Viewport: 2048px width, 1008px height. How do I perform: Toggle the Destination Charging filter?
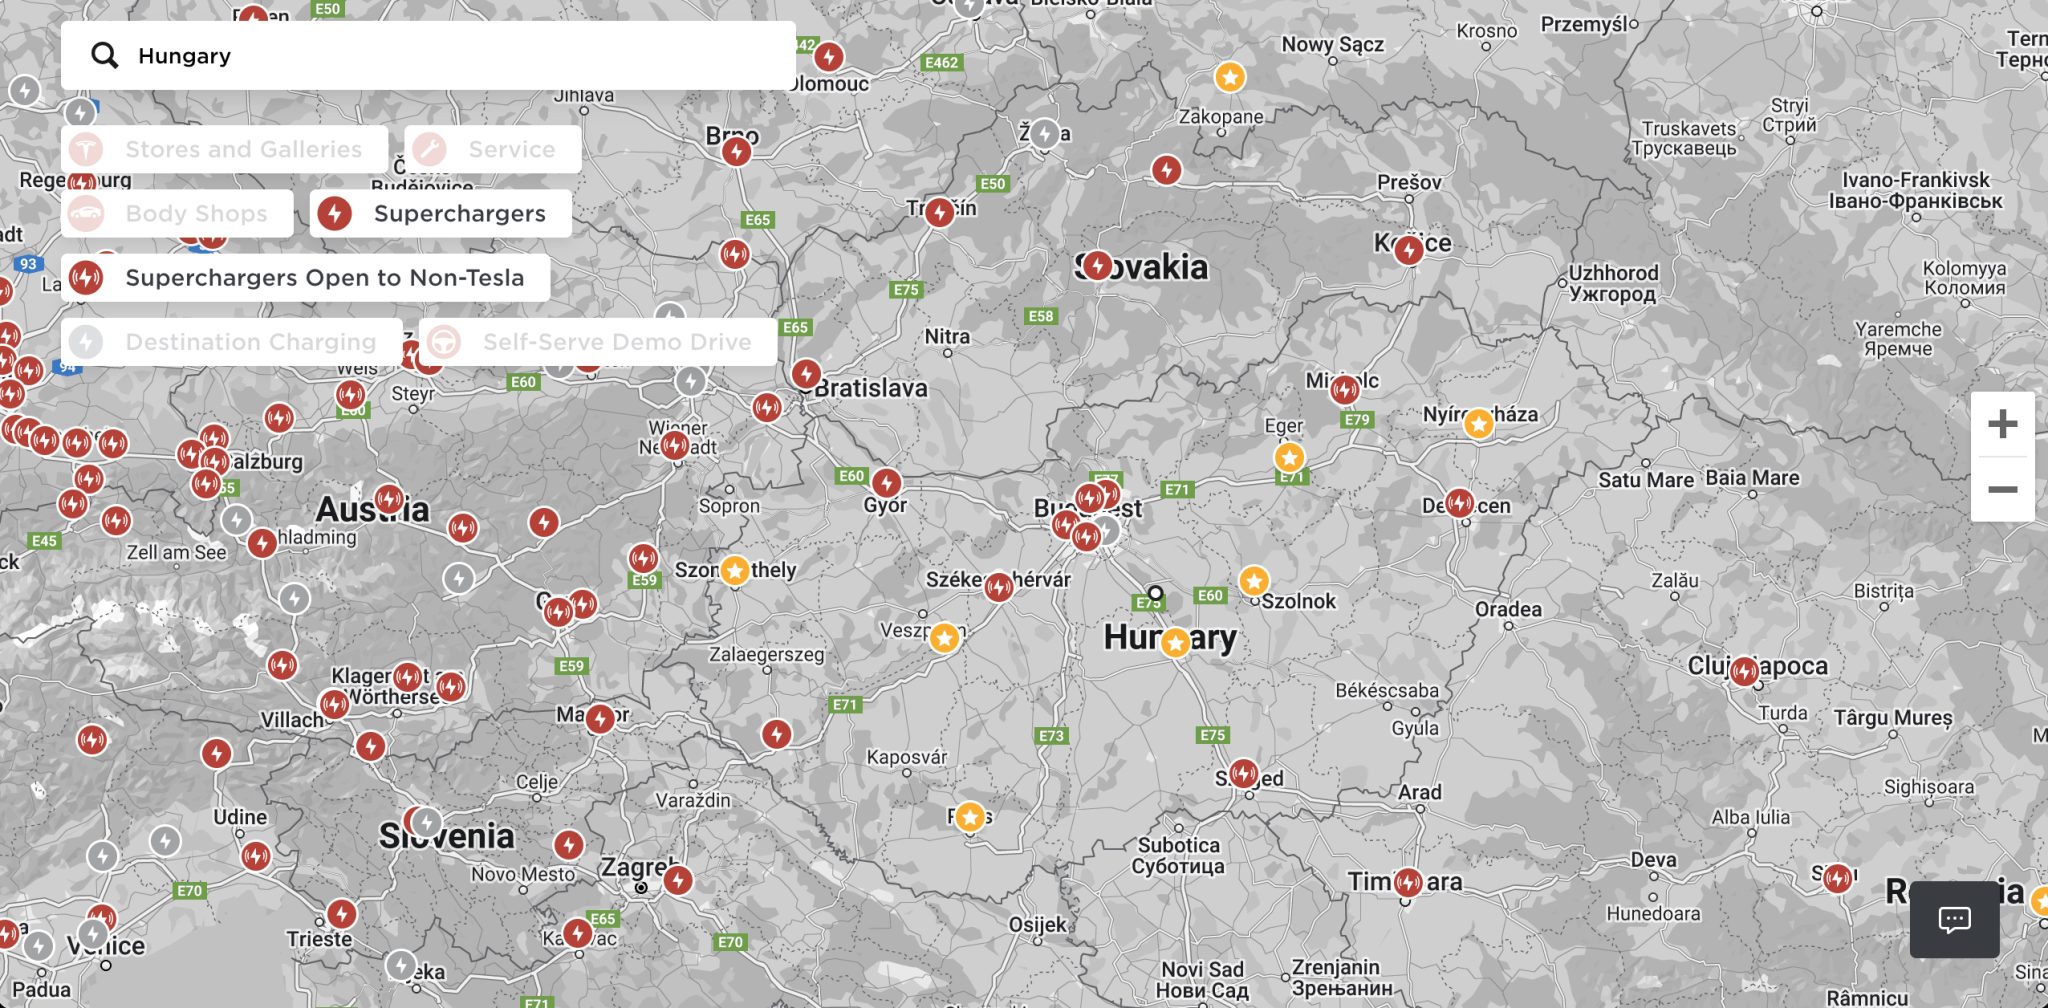232,341
